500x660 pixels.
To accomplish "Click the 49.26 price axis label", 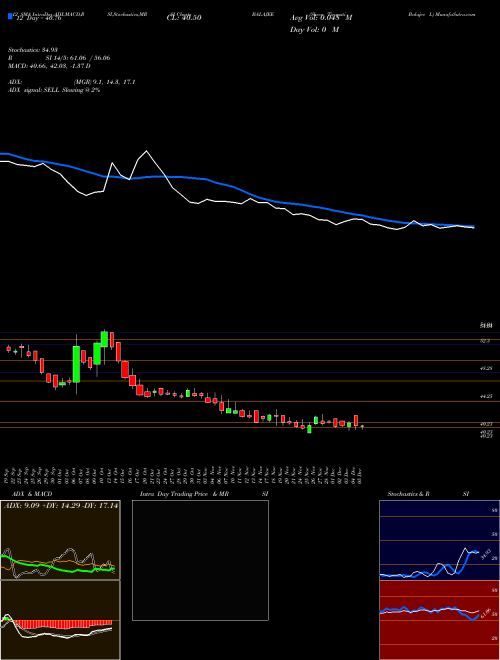I will 486,368.
